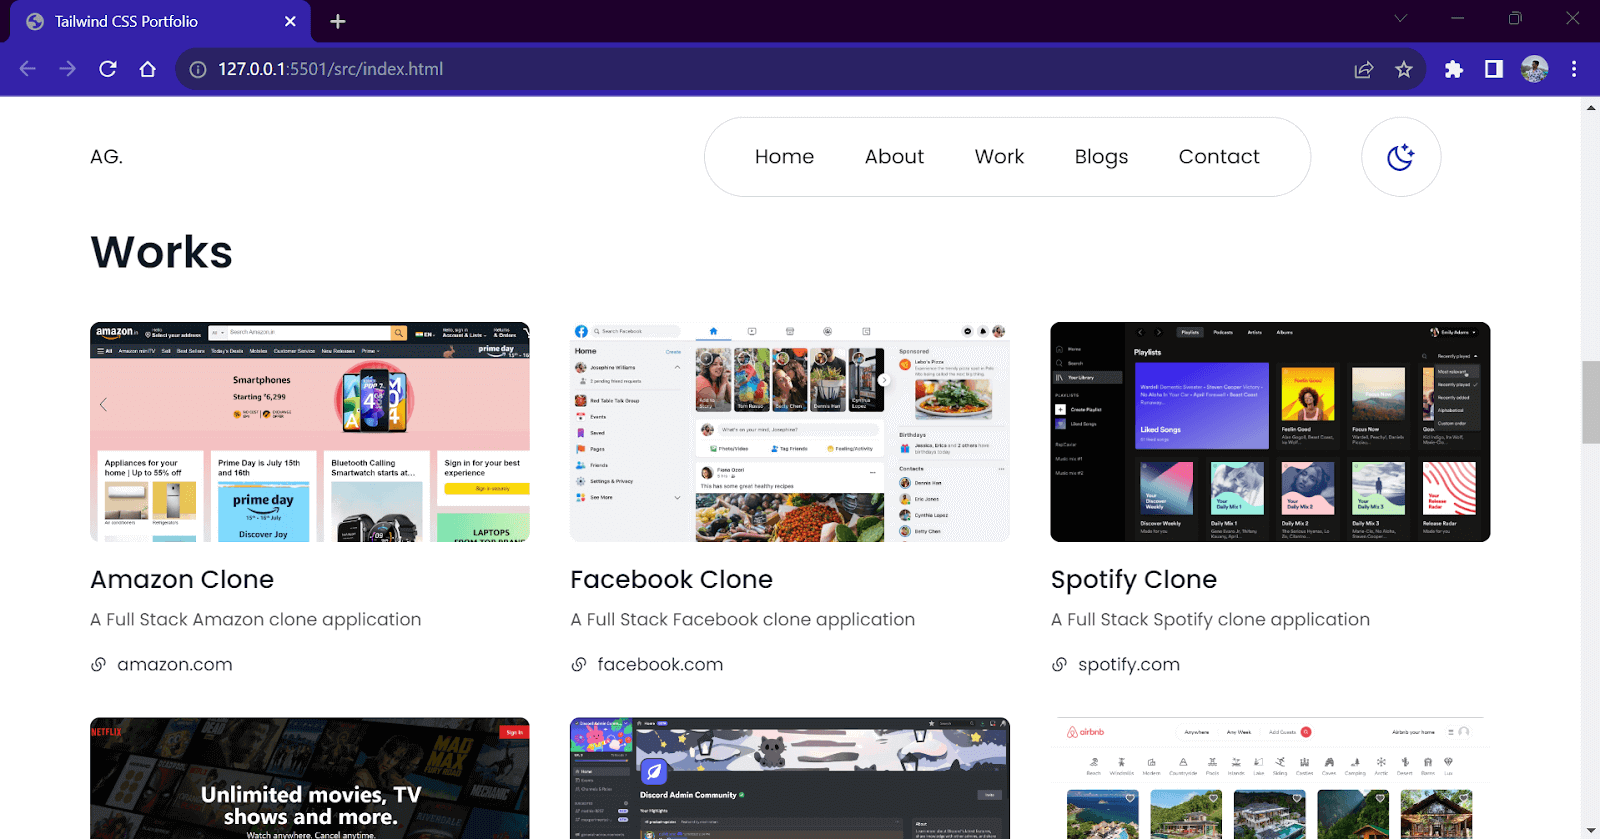Image resolution: width=1600 pixels, height=839 pixels.
Task: Open the Facebook Clone screenshot thumbnail
Action: click(x=790, y=432)
